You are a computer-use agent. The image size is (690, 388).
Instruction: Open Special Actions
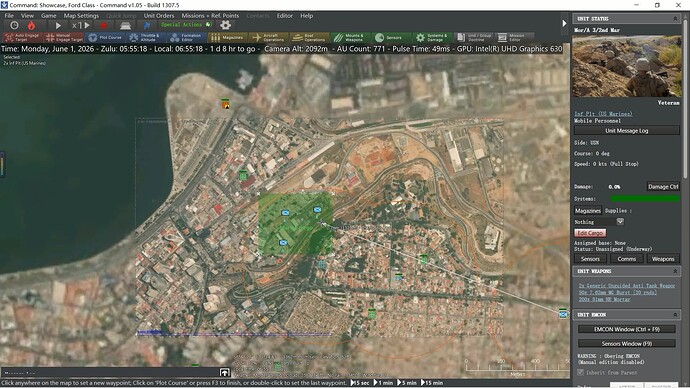pyautogui.click(x=186, y=25)
